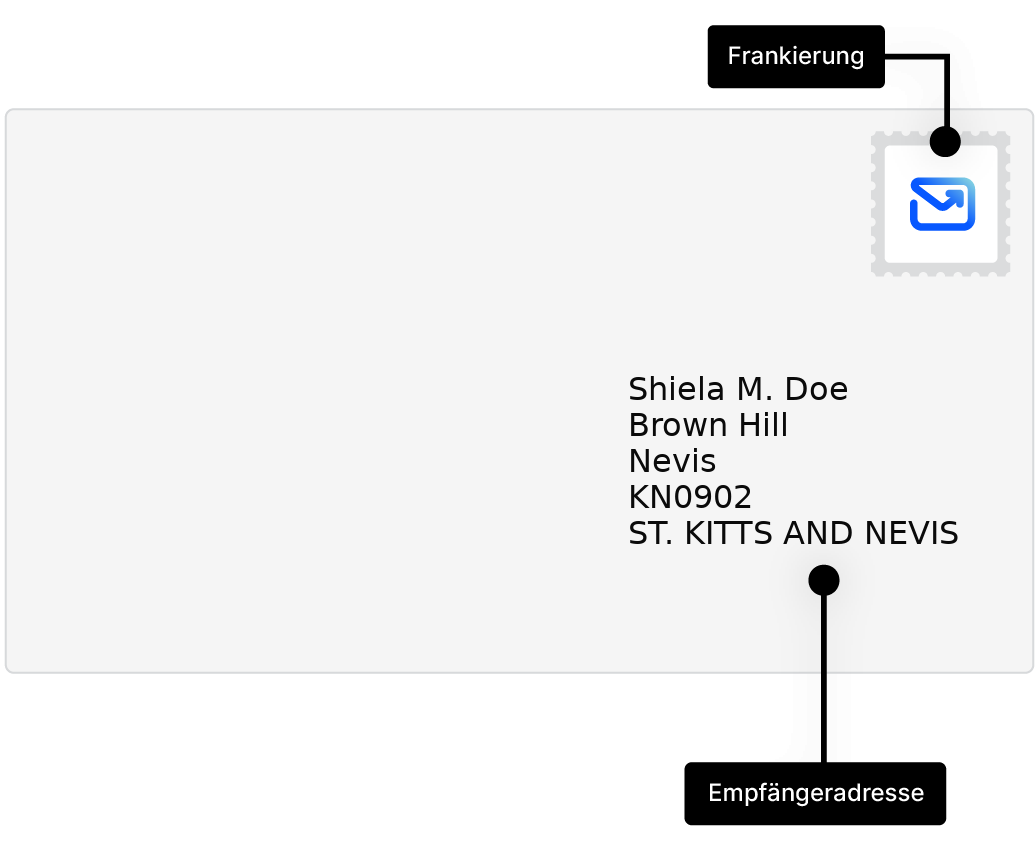Click the word KITTS in the country line
This screenshot has height=868, width=1036.
point(730,534)
